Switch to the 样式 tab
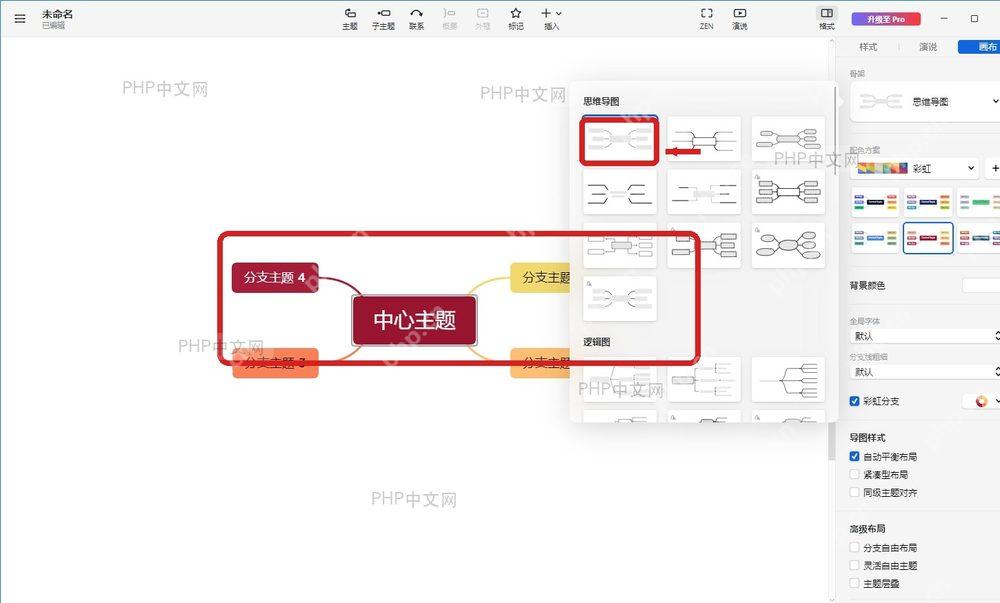 (x=868, y=47)
